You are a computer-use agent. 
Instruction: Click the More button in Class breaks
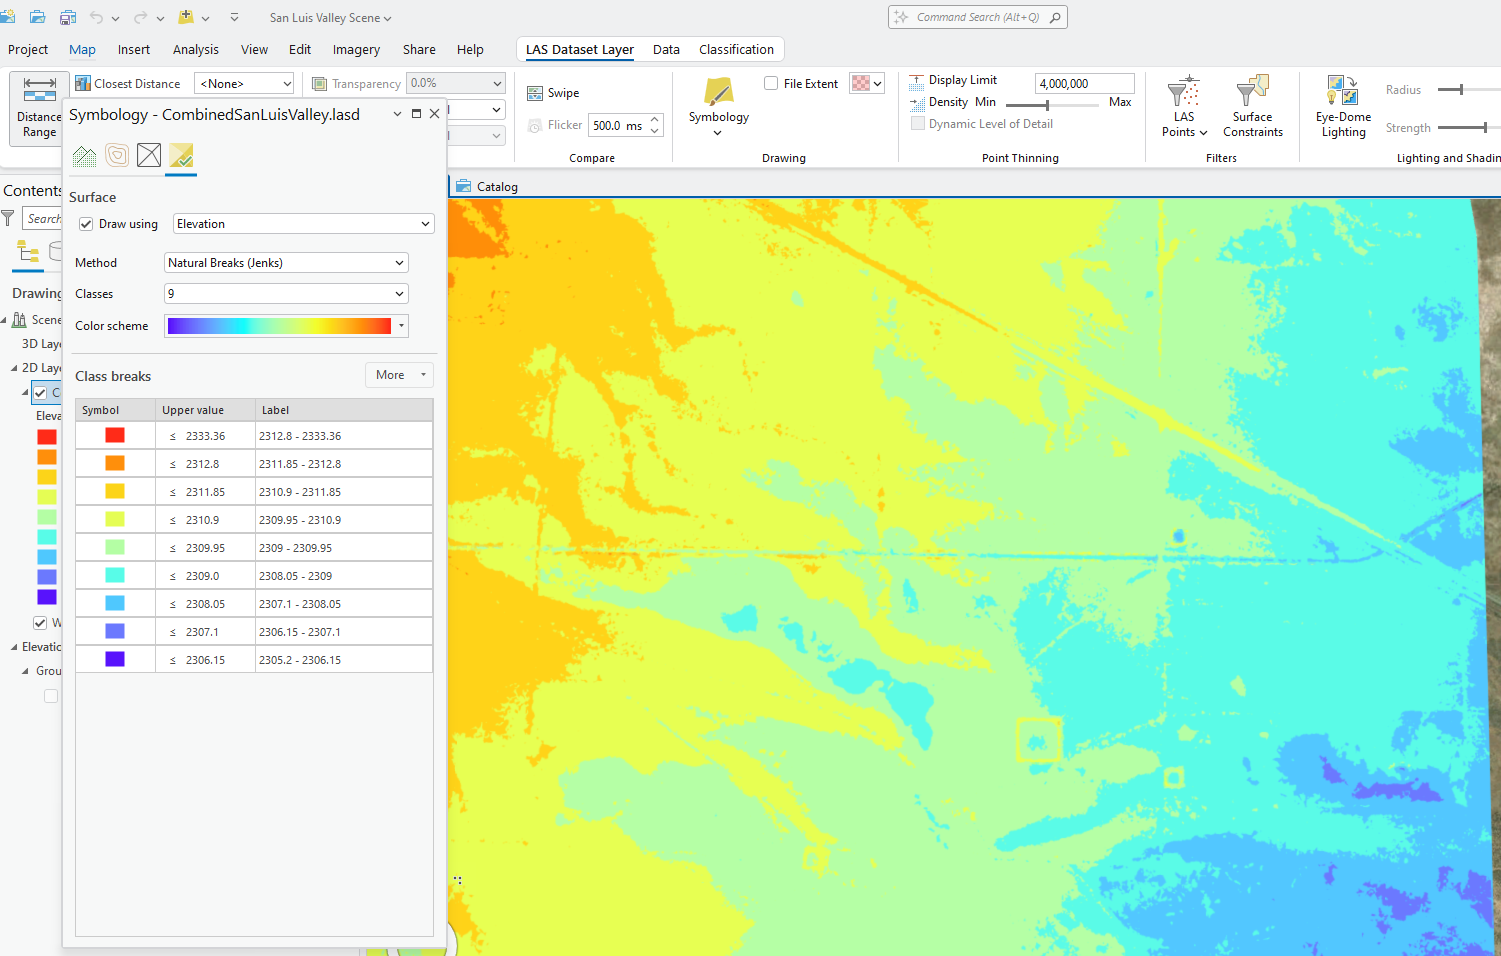click(399, 375)
